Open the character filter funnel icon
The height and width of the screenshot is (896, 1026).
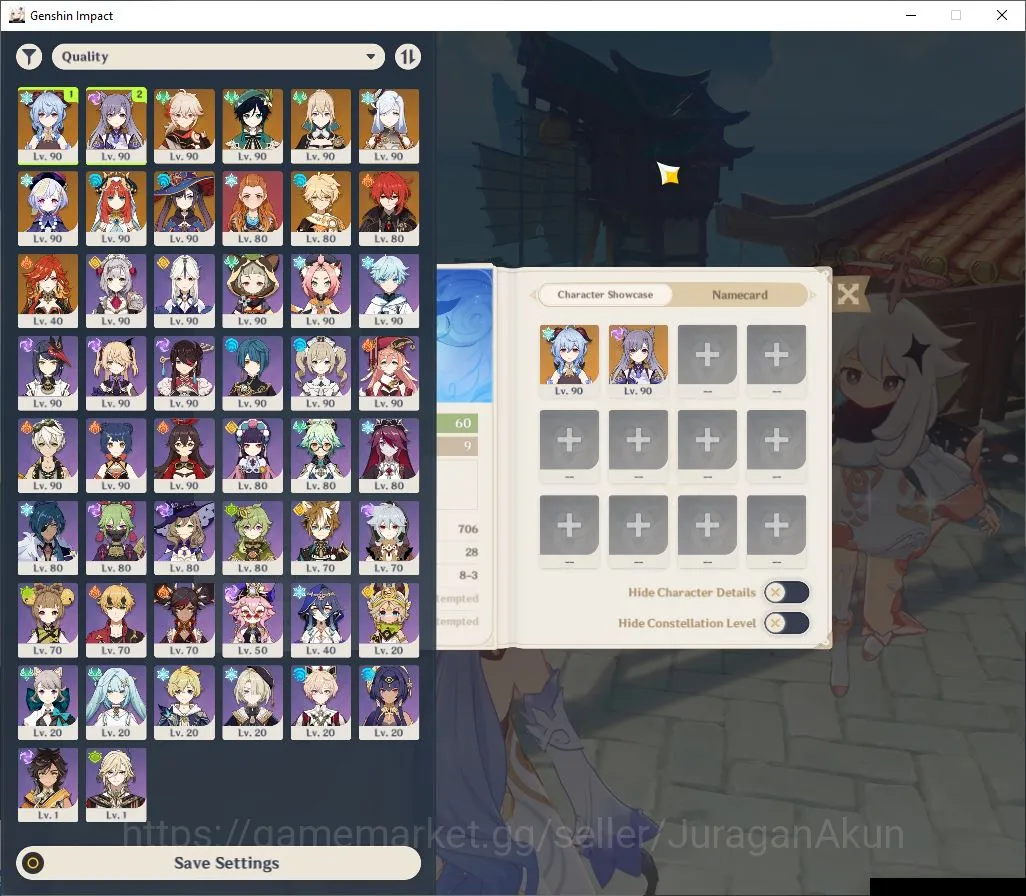29,57
